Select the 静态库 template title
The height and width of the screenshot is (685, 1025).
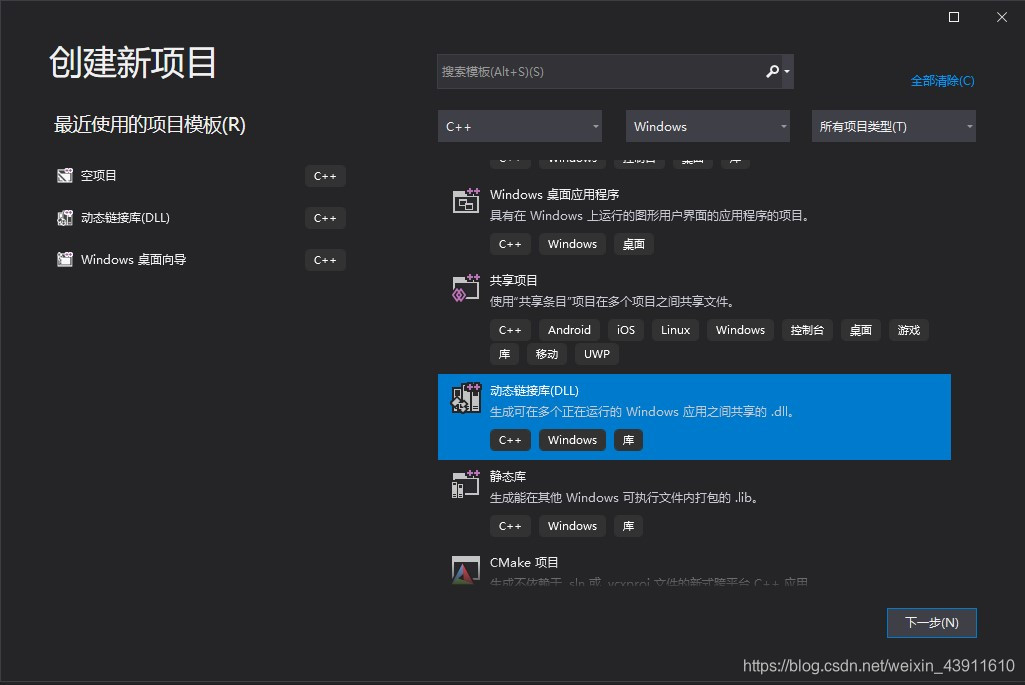508,476
